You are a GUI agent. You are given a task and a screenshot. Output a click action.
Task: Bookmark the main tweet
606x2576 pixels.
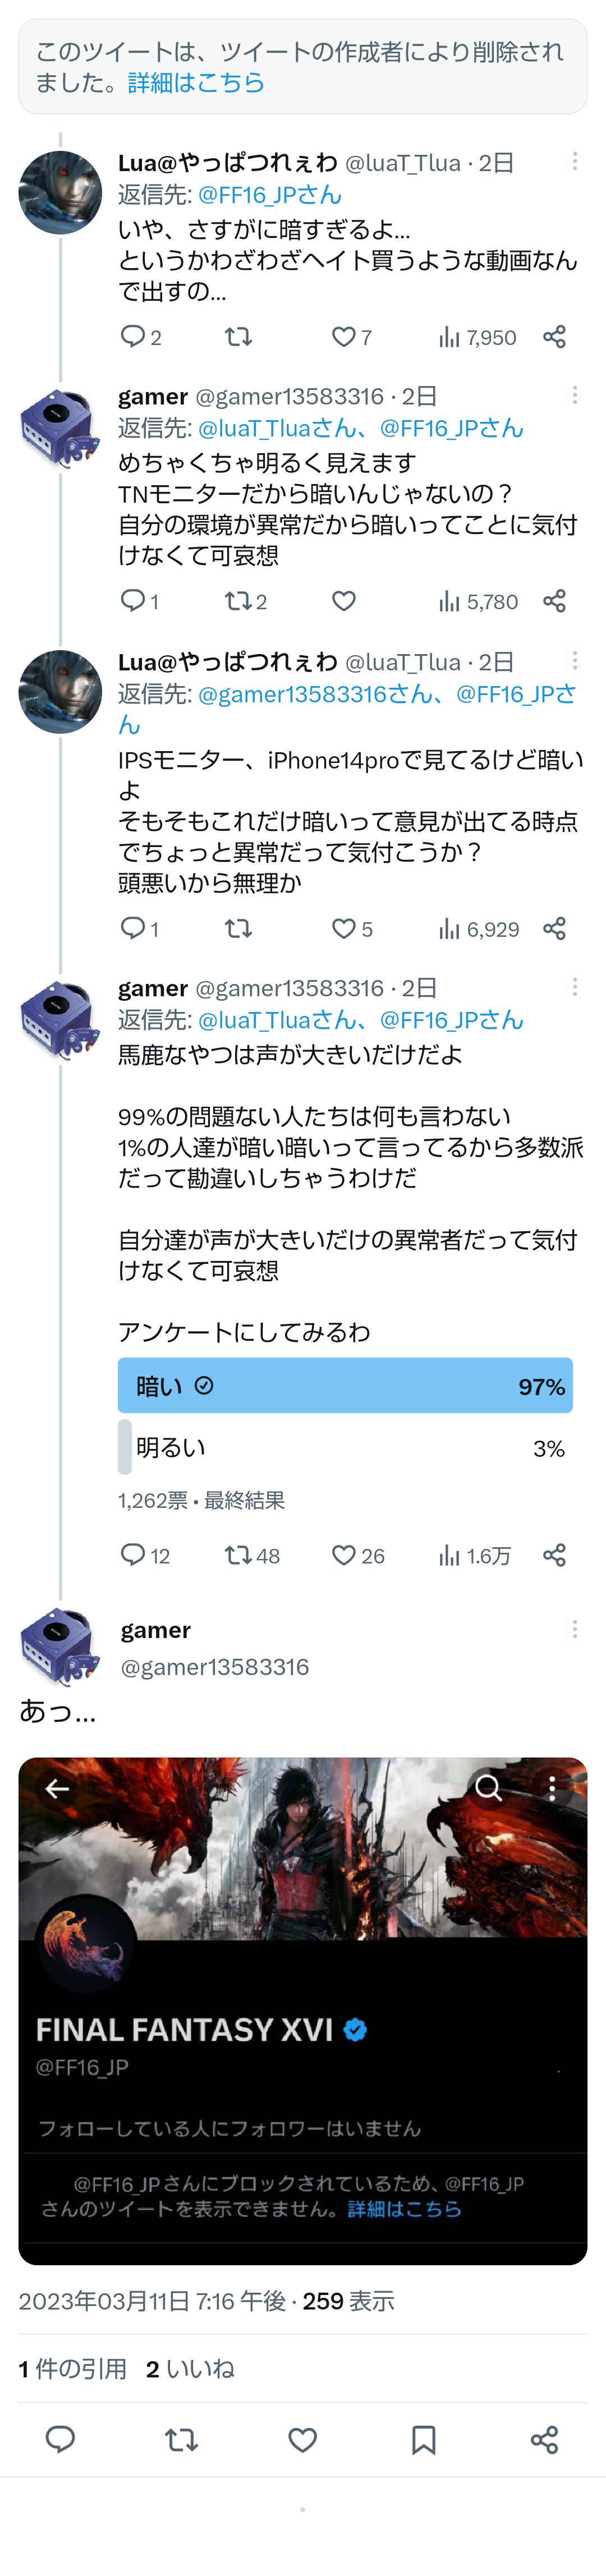point(423,2440)
